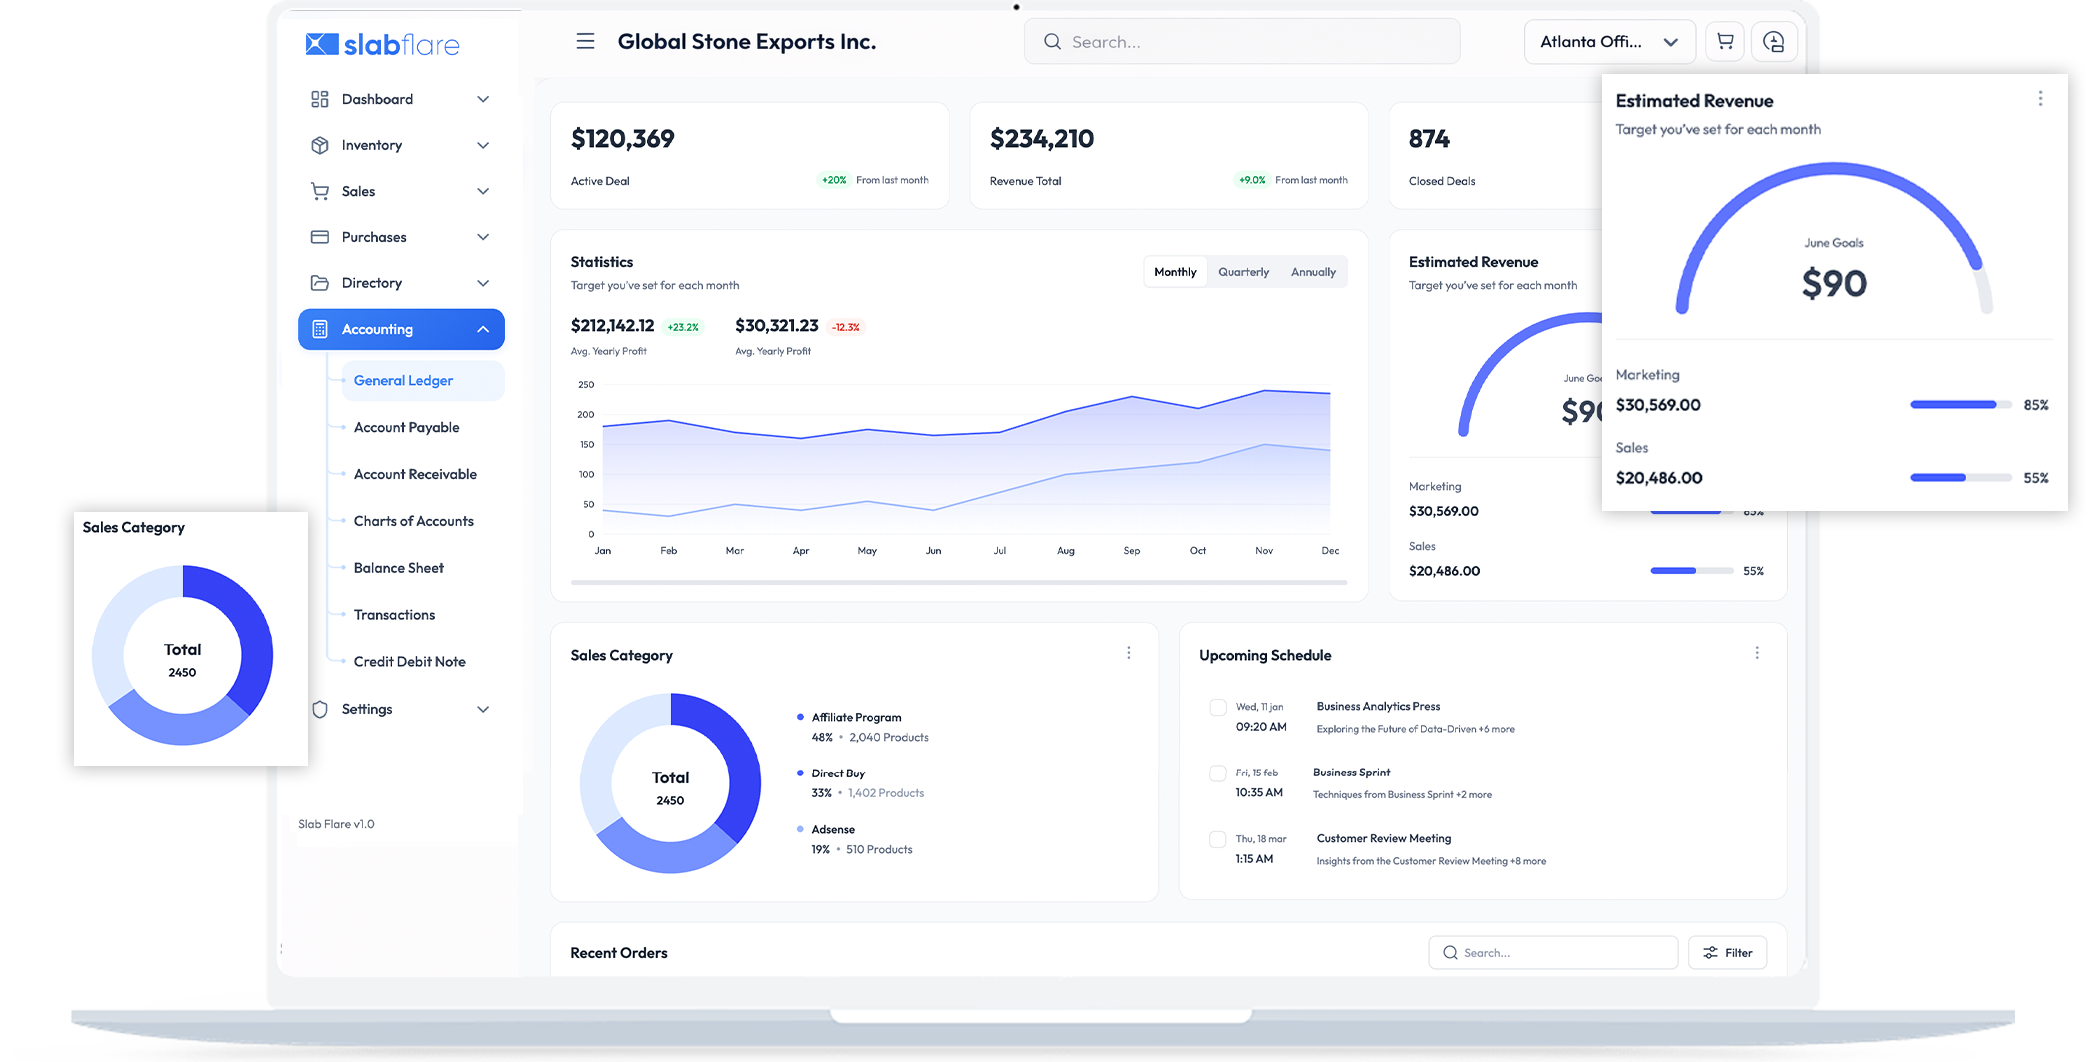Click the hamburger menu beside Global Stone Exports
The height and width of the screenshot is (1062, 2100).
(585, 41)
